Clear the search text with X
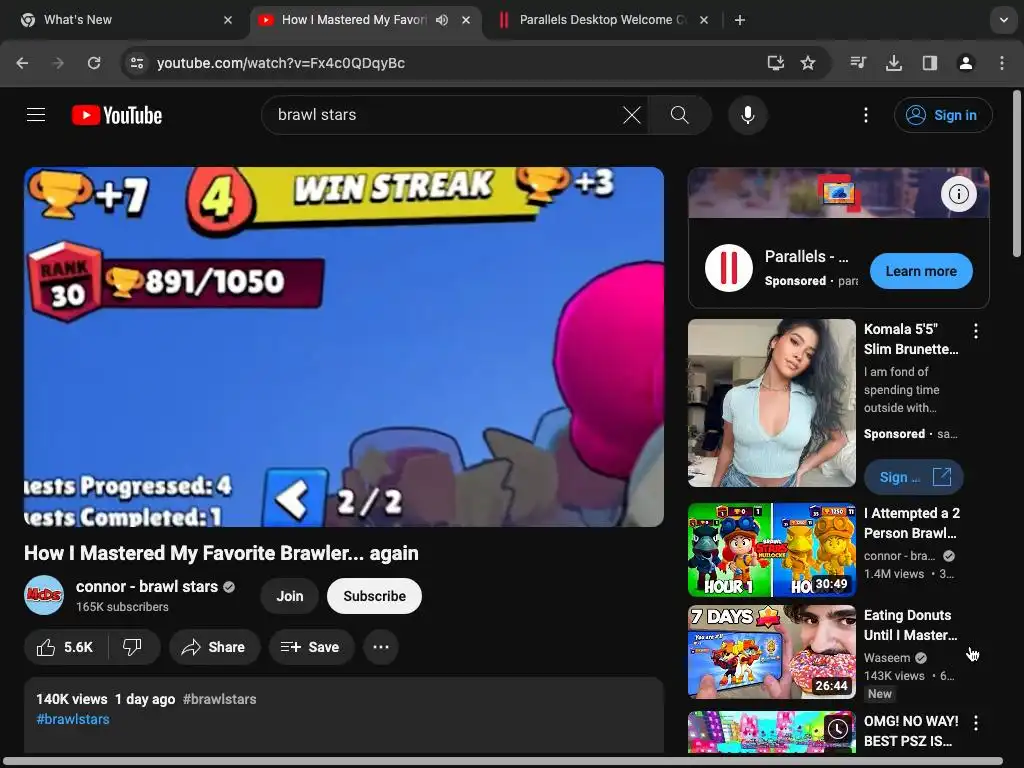The image size is (1024, 768). (x=632, y=115)
